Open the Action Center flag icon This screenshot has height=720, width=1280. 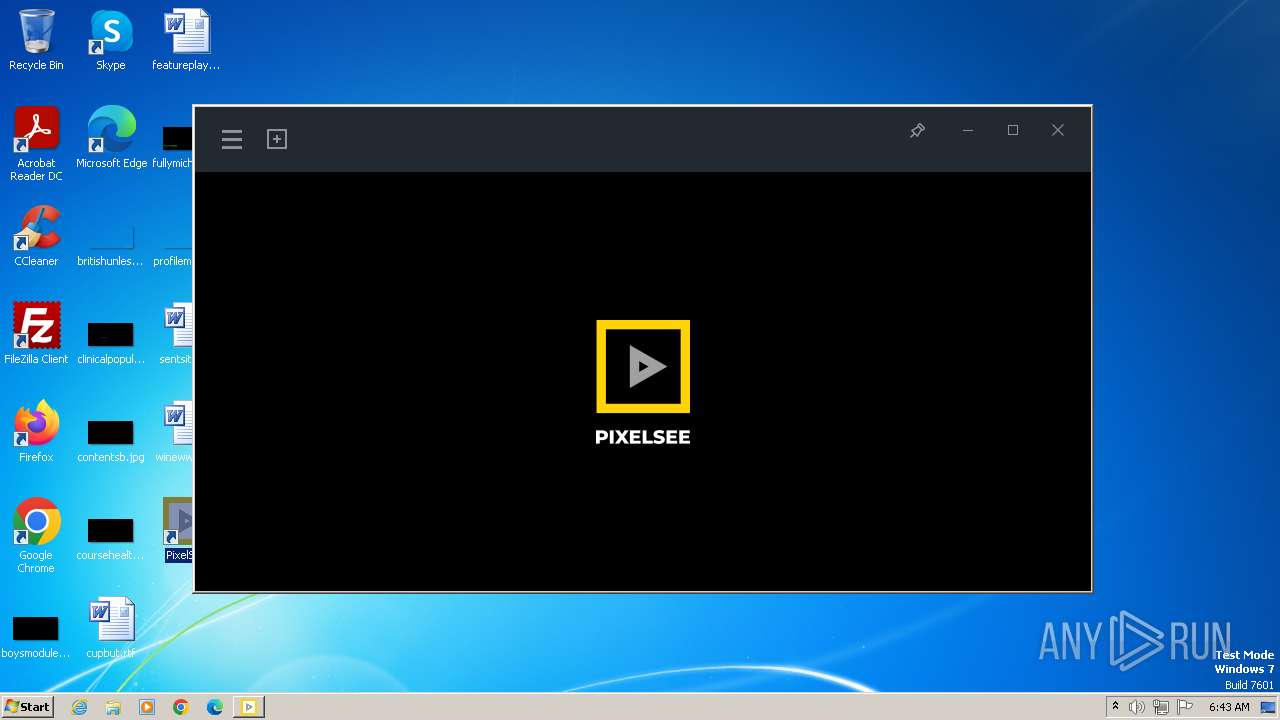1185,707
